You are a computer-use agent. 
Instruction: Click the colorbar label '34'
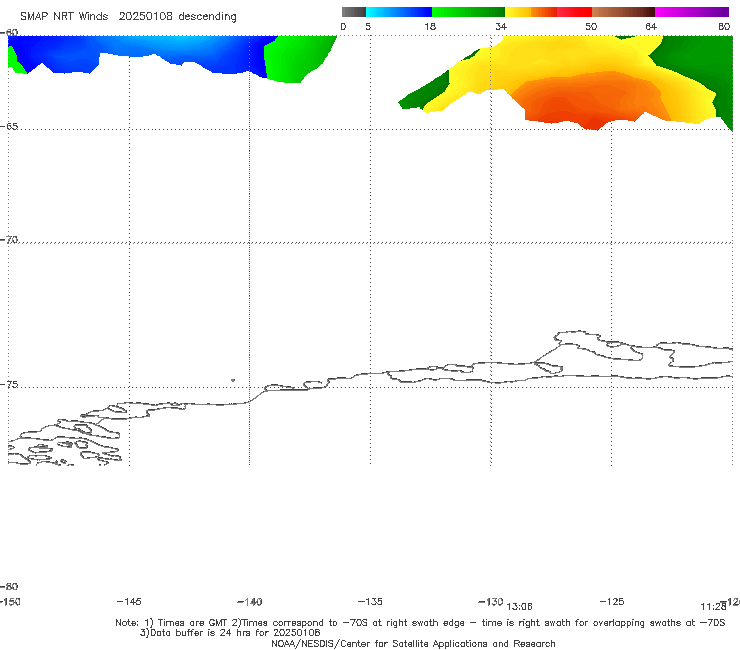point(501,26)
